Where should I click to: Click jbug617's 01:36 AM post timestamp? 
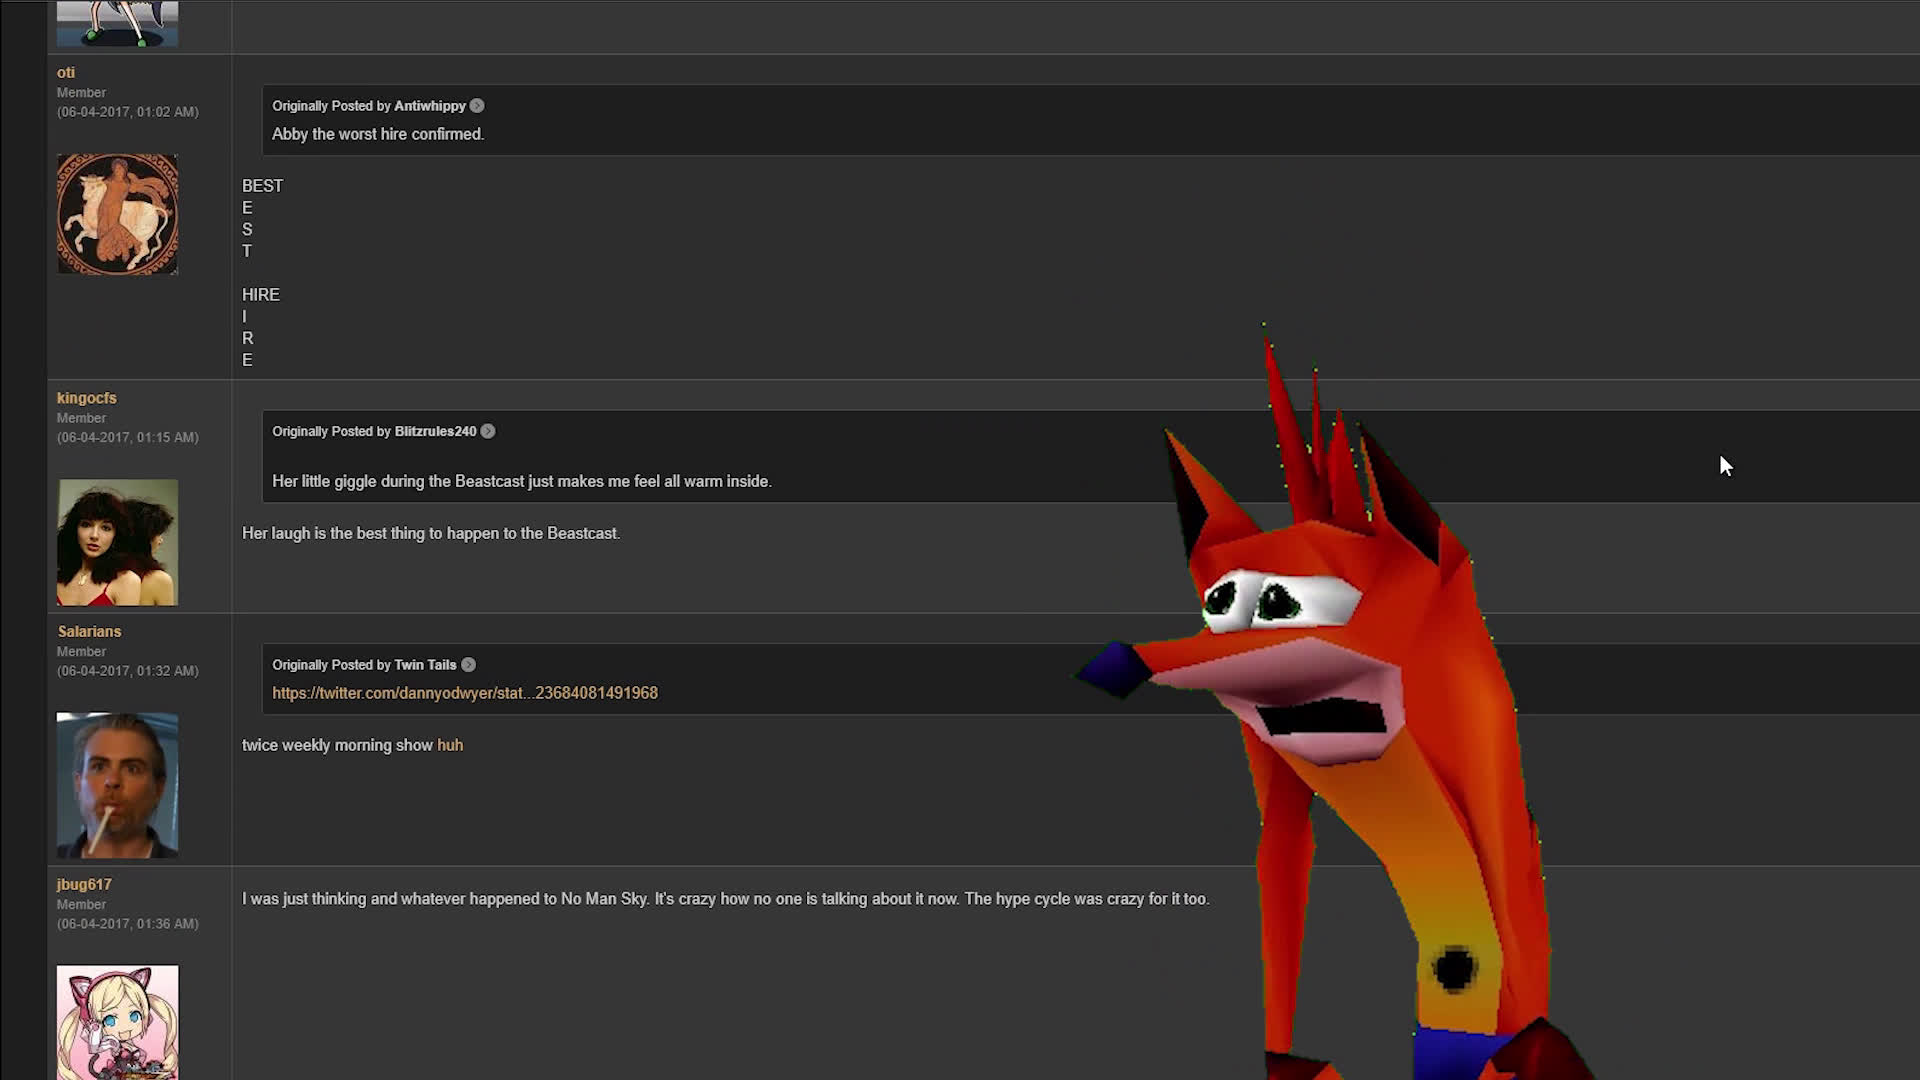coord(128,924)
